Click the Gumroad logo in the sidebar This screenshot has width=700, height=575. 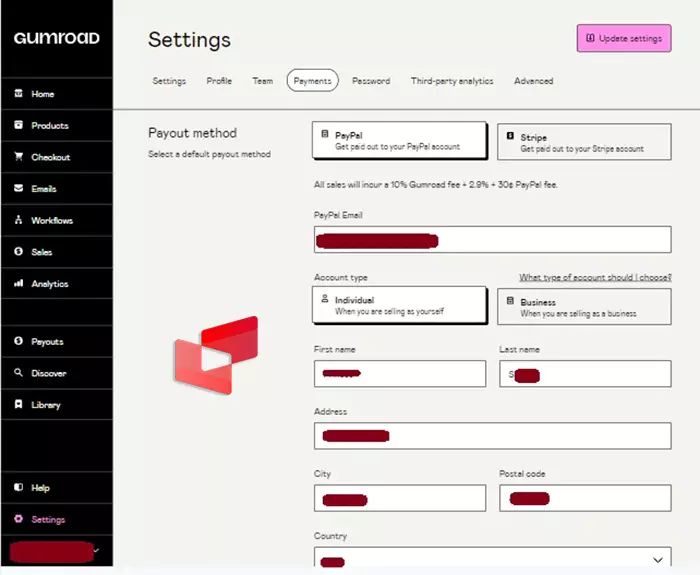[x=56, y=38]
